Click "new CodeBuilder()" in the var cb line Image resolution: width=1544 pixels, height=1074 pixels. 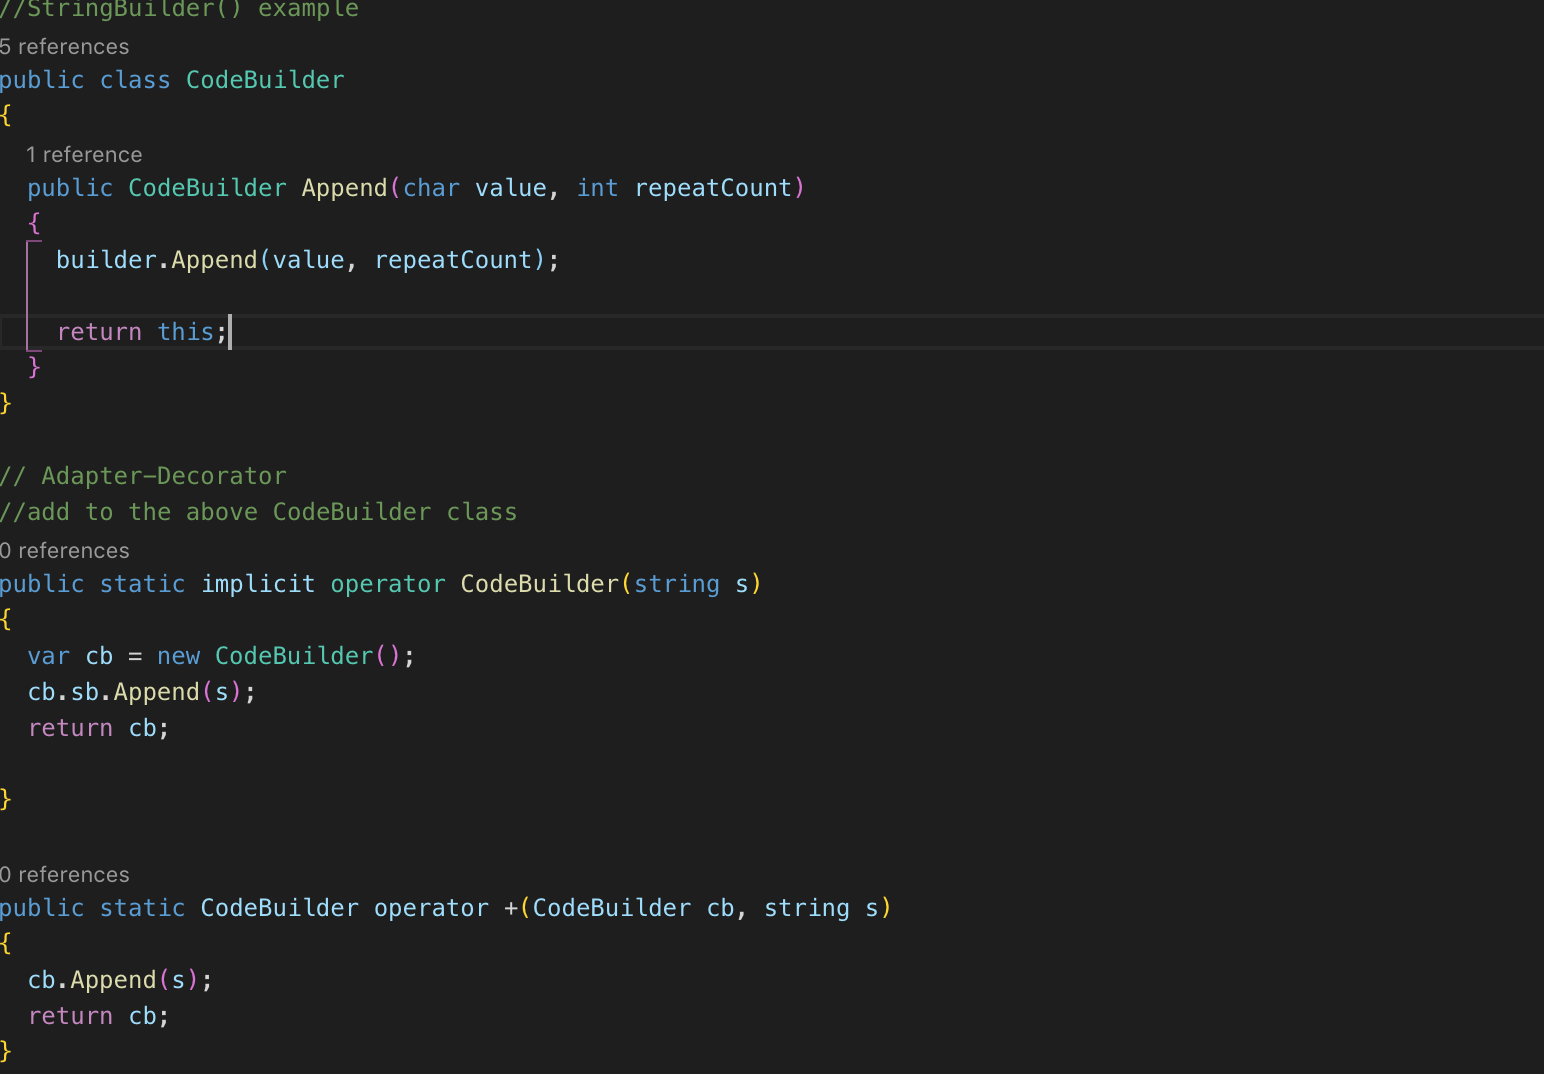point(279,656)
